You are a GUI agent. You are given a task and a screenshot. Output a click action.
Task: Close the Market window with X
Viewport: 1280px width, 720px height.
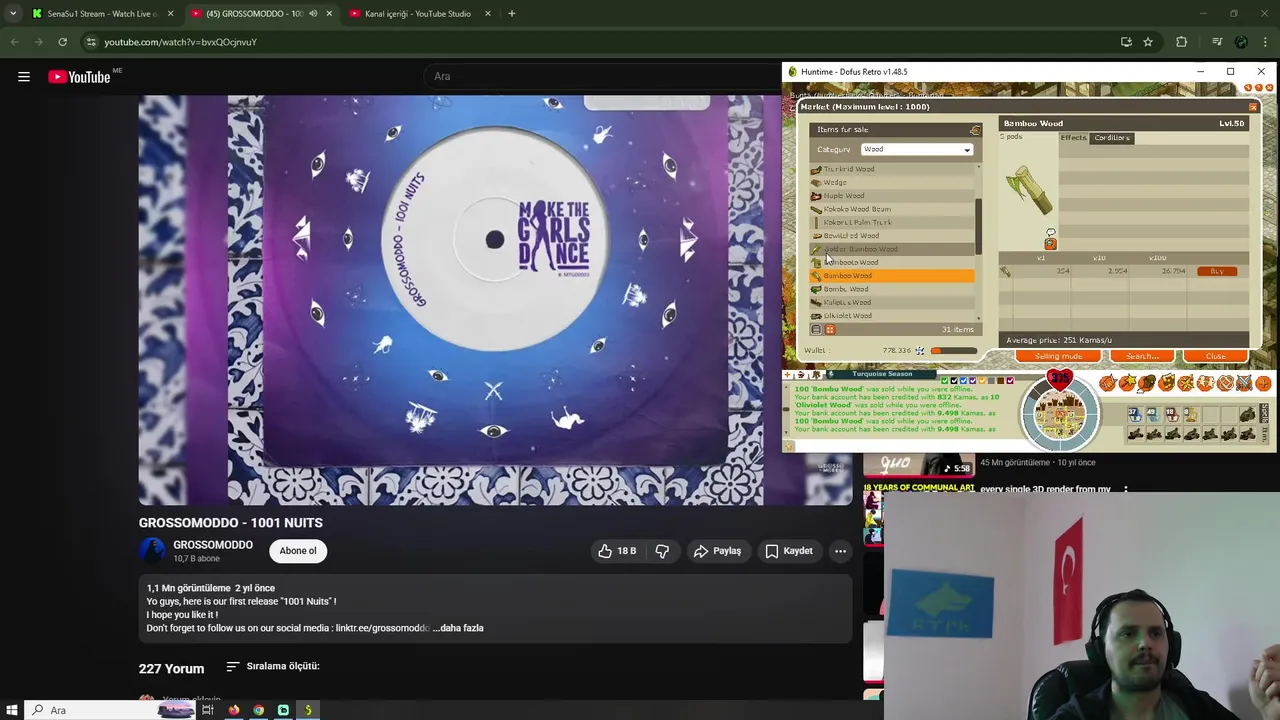click(1253, 107)
